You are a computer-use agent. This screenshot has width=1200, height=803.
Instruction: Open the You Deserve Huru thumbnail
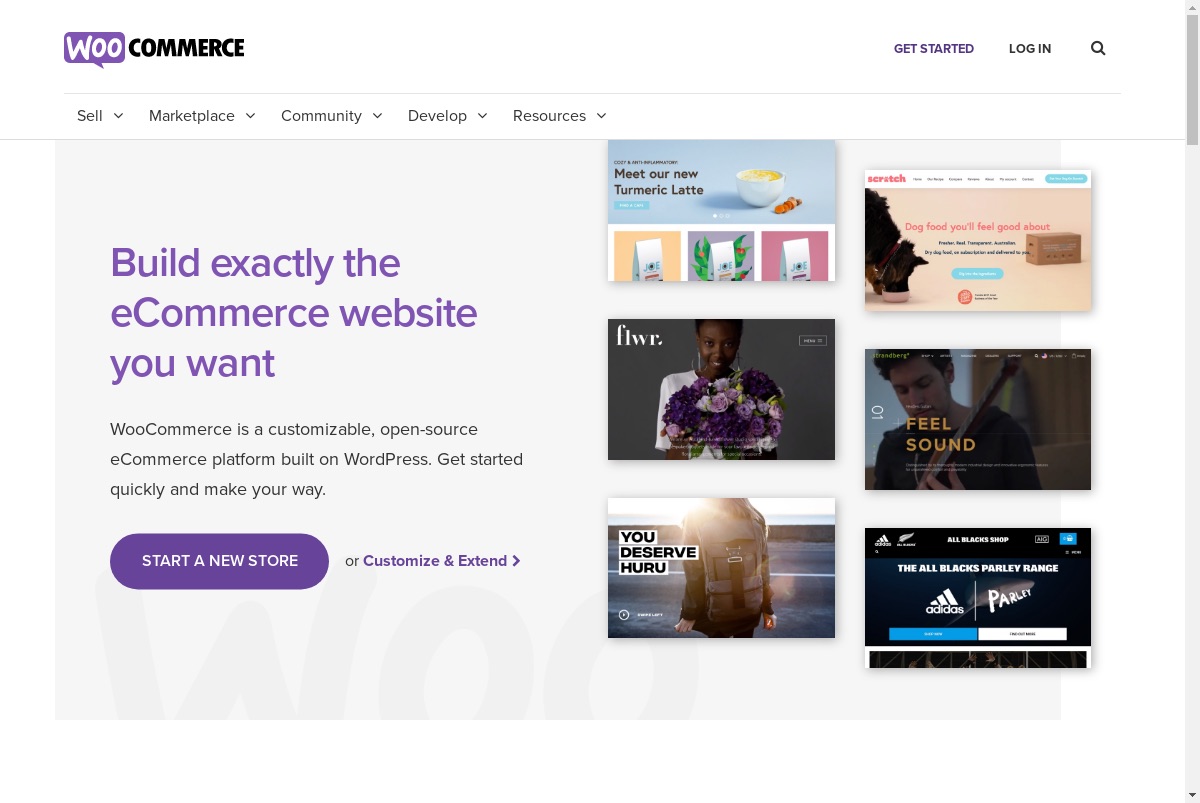[721, 568]
